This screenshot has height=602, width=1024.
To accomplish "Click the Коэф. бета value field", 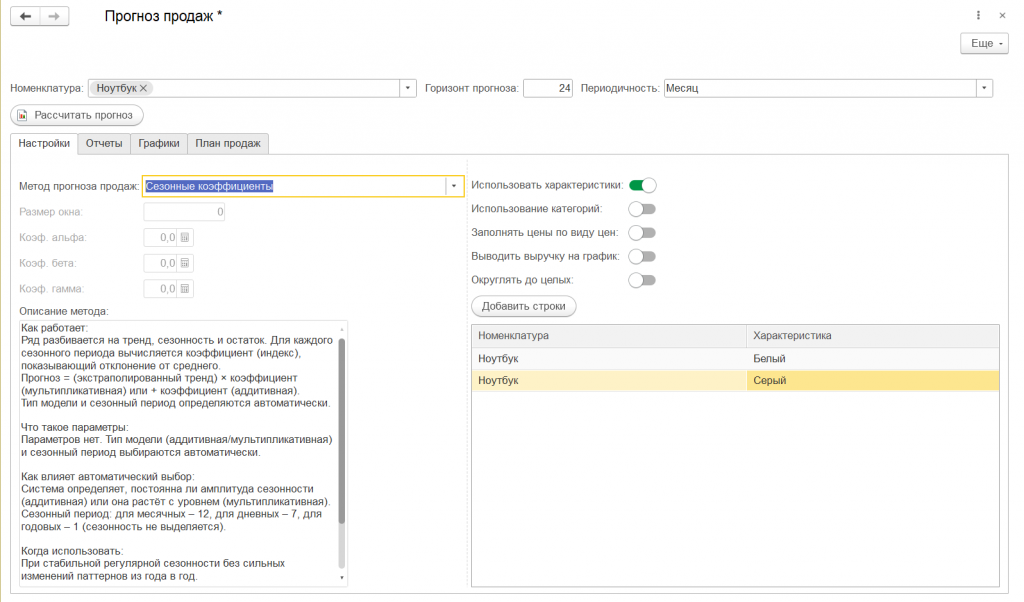I will point(161,263).
